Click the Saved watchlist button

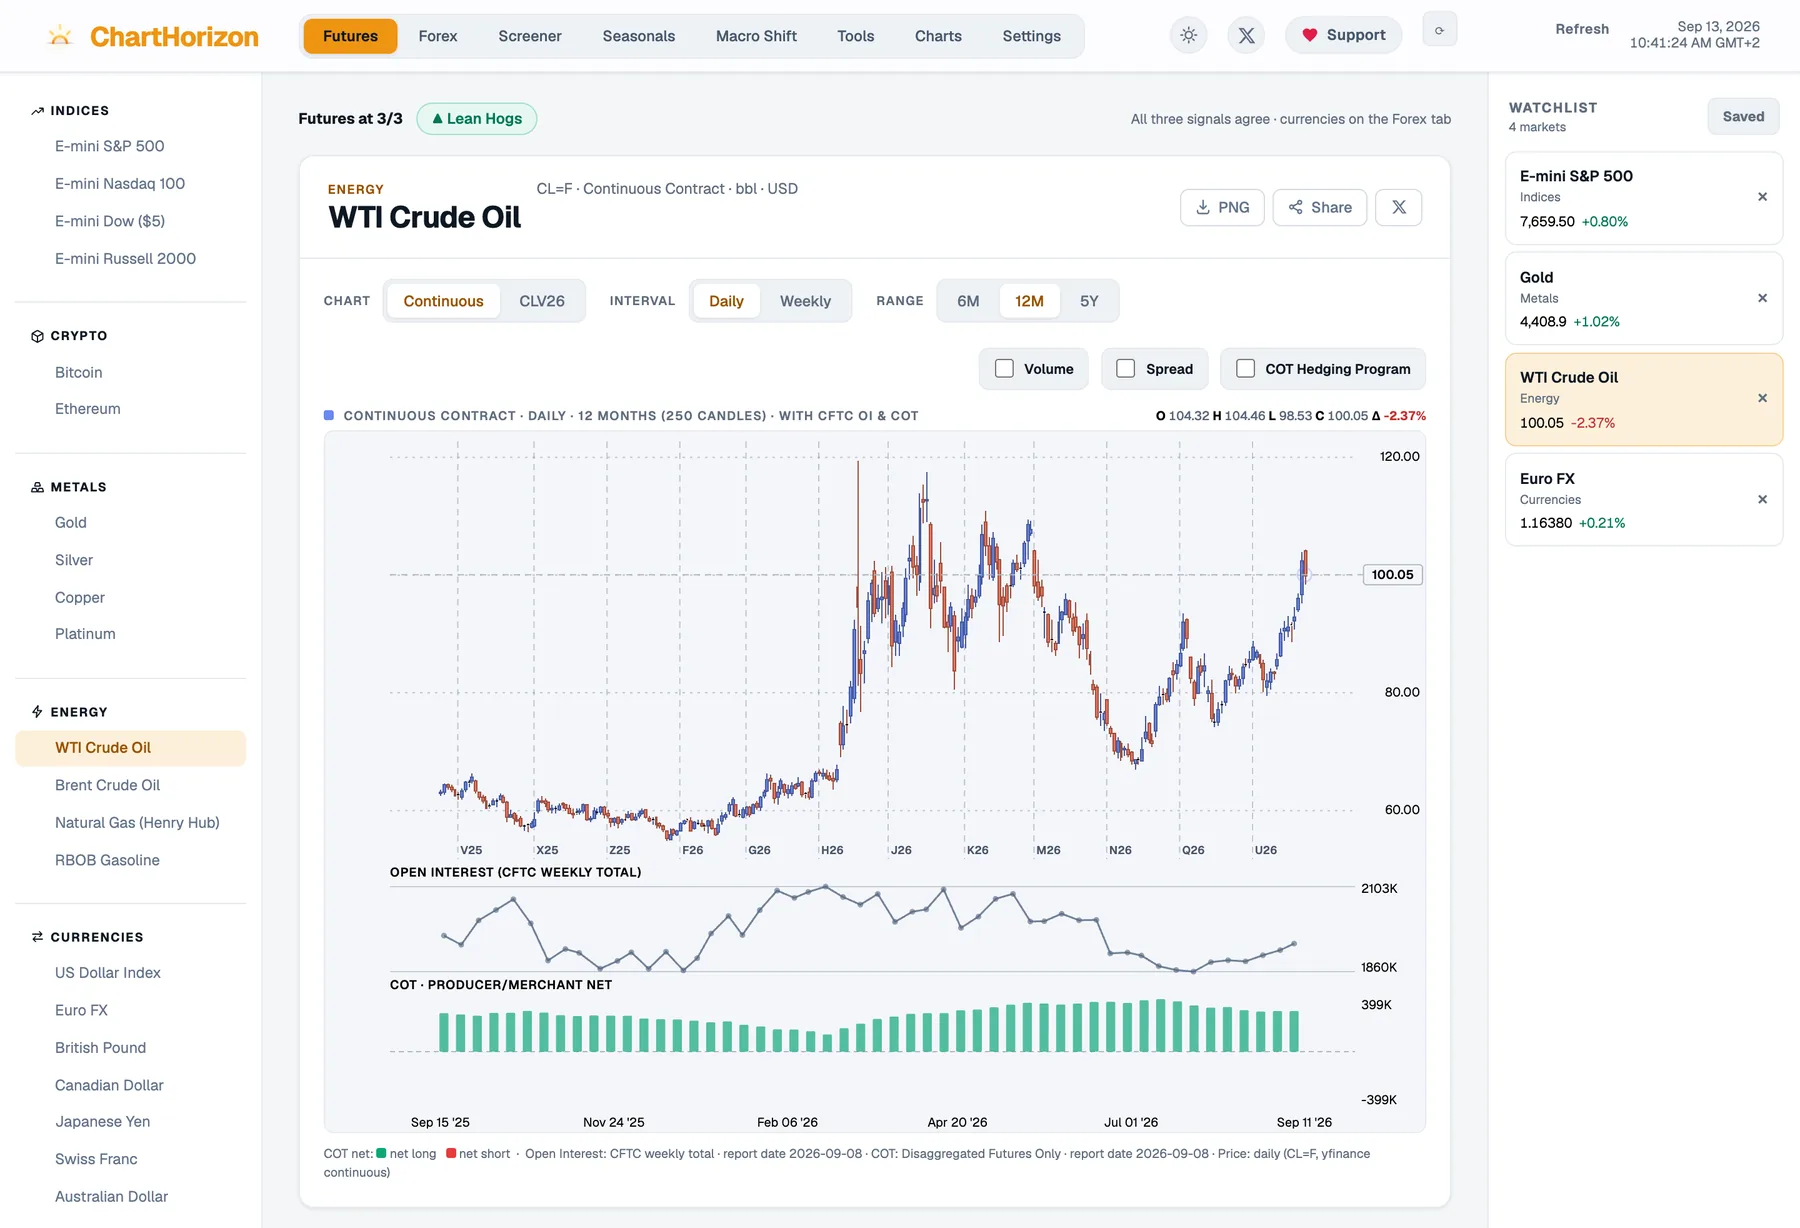tap(1743, 117)
